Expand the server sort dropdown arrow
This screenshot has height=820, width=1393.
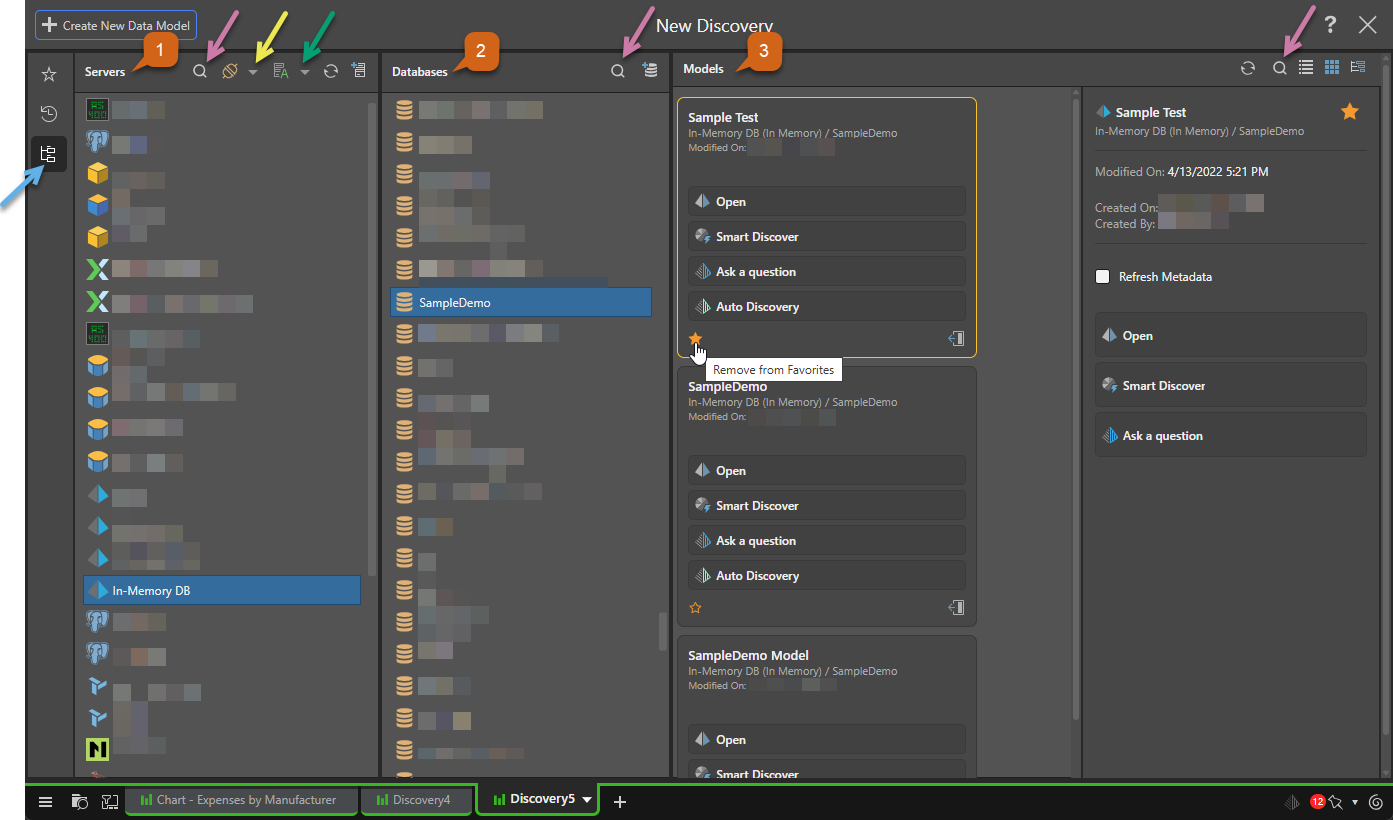[305, 72]
